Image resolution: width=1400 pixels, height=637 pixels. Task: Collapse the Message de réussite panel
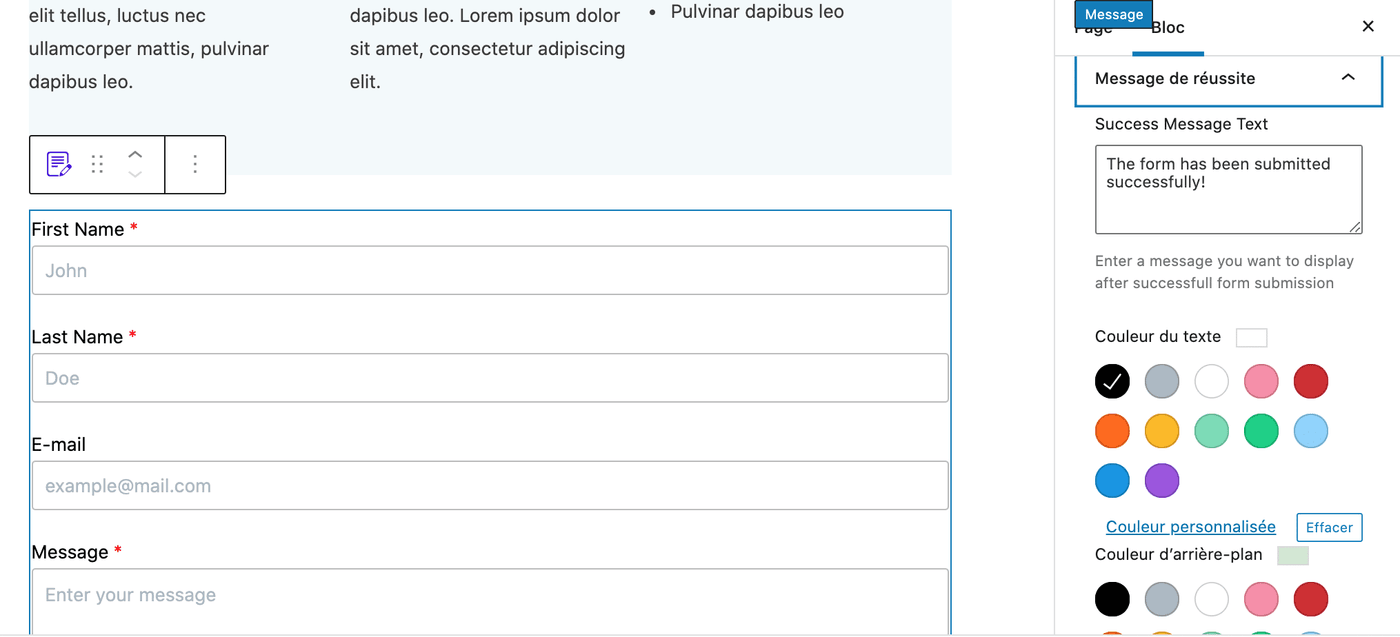pos(1348,77)
